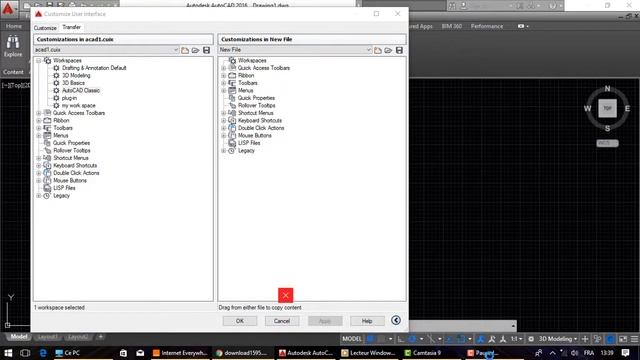Select Double Click Actions in New File tree
The width and height of the screenshot is (640, 360).
261,128
